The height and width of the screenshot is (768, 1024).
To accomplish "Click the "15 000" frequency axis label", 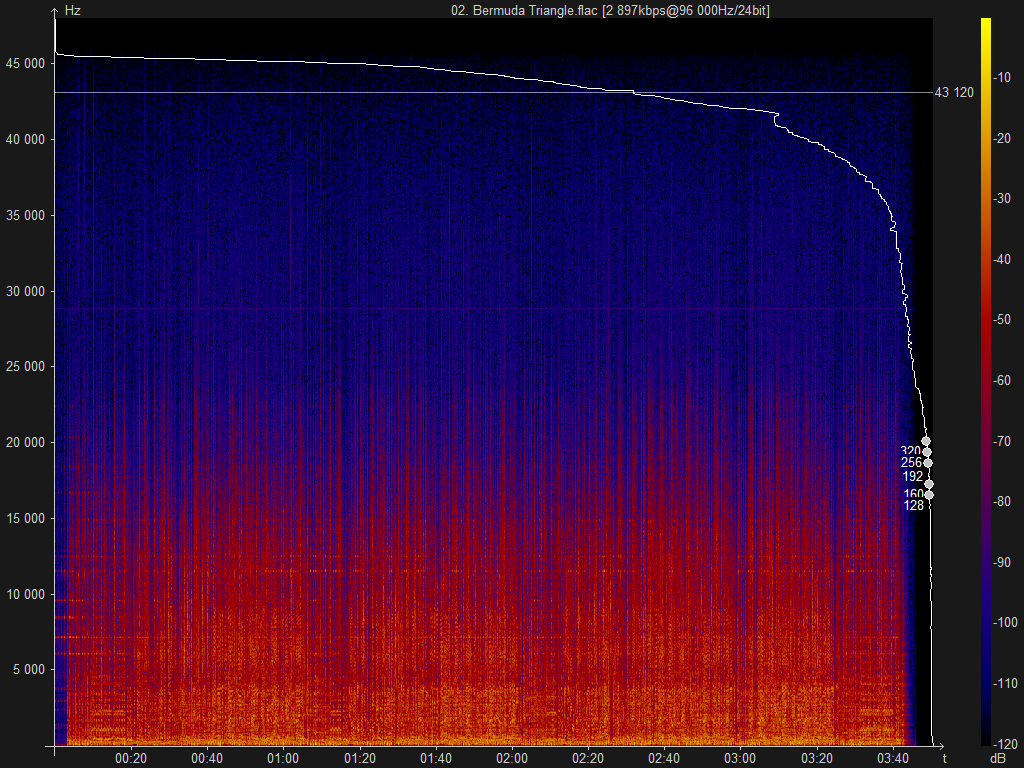I will (25, 518).
